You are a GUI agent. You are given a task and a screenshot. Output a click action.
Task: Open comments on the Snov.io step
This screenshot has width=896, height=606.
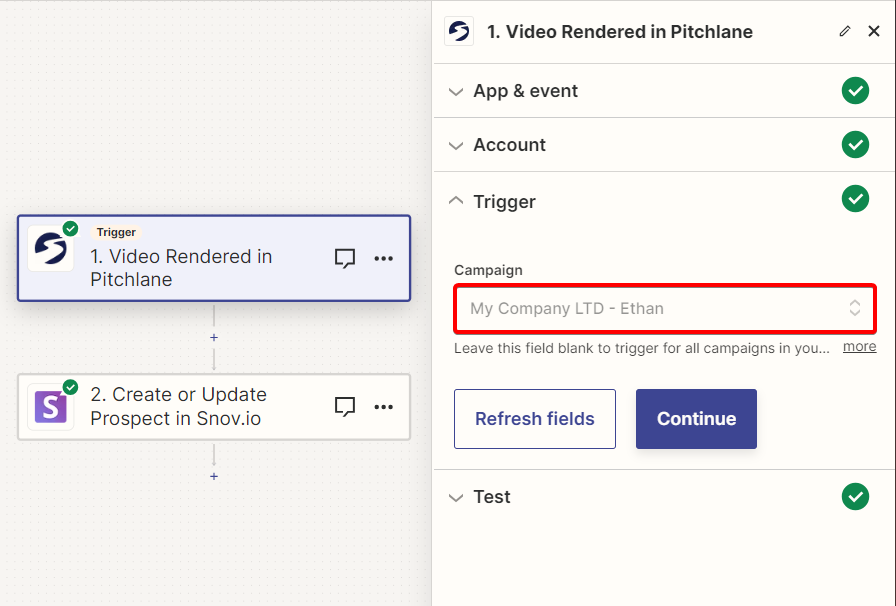(345, 407)
